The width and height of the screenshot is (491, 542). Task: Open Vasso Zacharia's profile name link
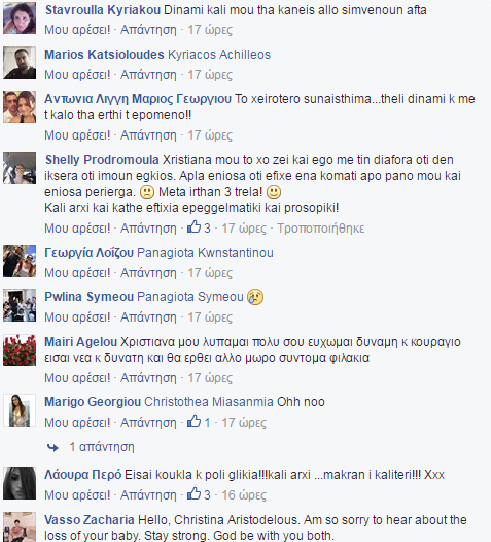pos(90,520)
